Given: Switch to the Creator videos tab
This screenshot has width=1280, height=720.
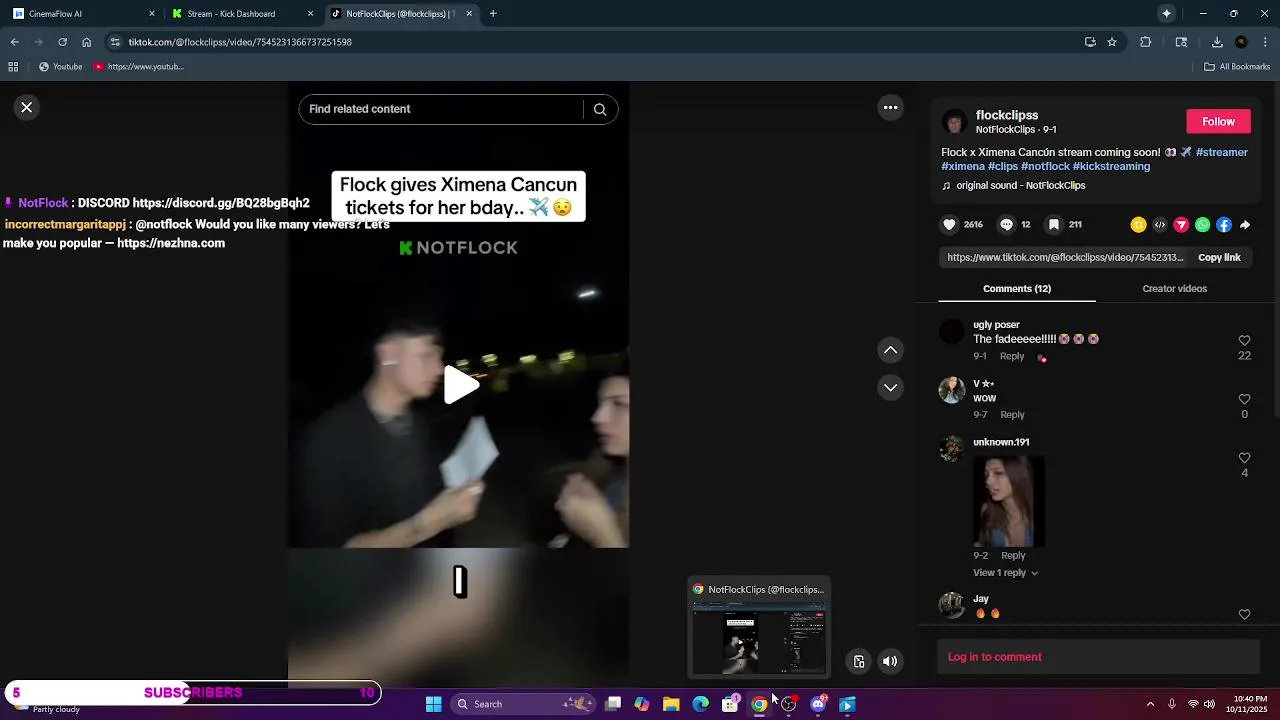Looking at the screenshot, I should tap(1174, 288).
